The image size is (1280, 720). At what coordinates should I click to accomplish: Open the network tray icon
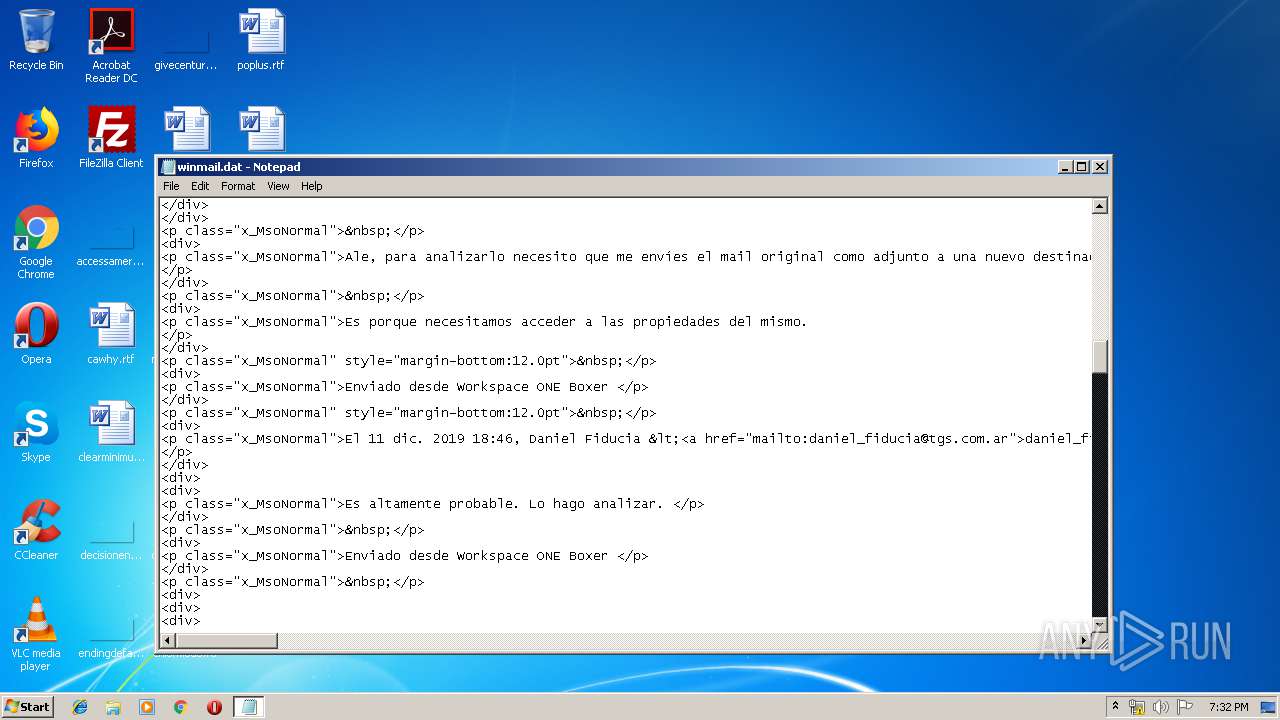click(1137, 707)
